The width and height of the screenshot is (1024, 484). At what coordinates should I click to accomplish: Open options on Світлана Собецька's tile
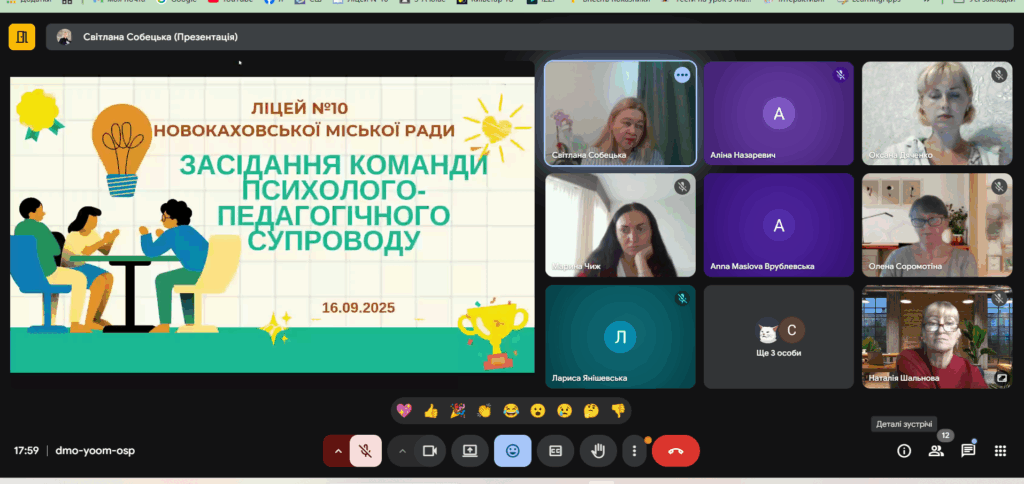(682, 75)
